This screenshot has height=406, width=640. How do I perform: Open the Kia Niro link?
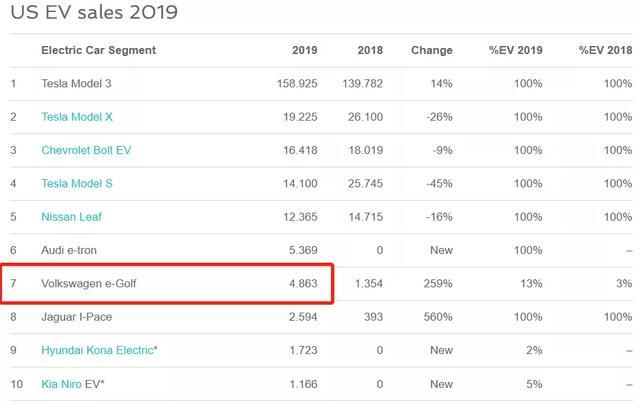(61, 384)
